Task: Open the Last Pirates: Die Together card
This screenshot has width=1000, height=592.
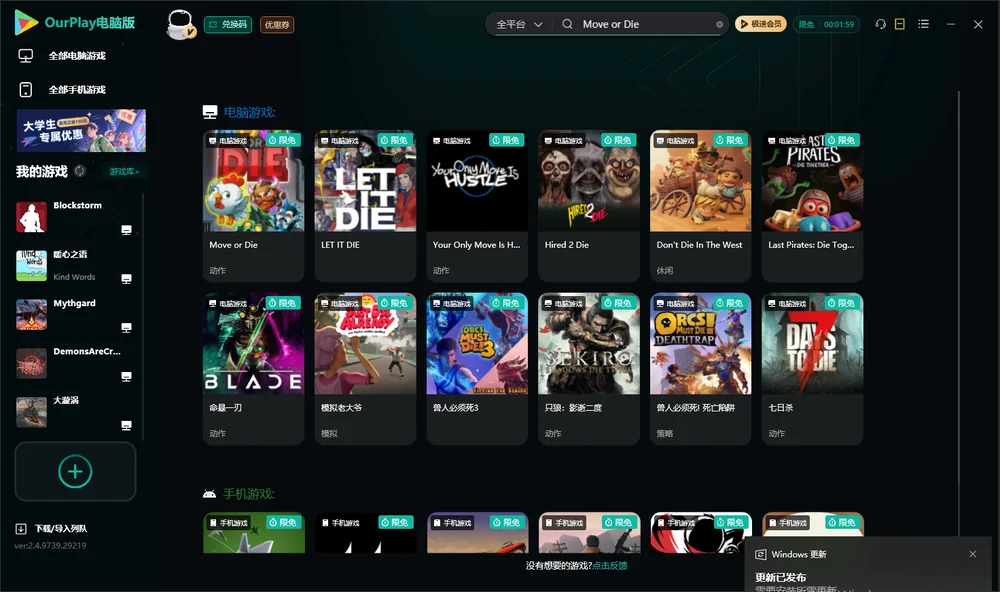Action: click(x=812, y=206)
